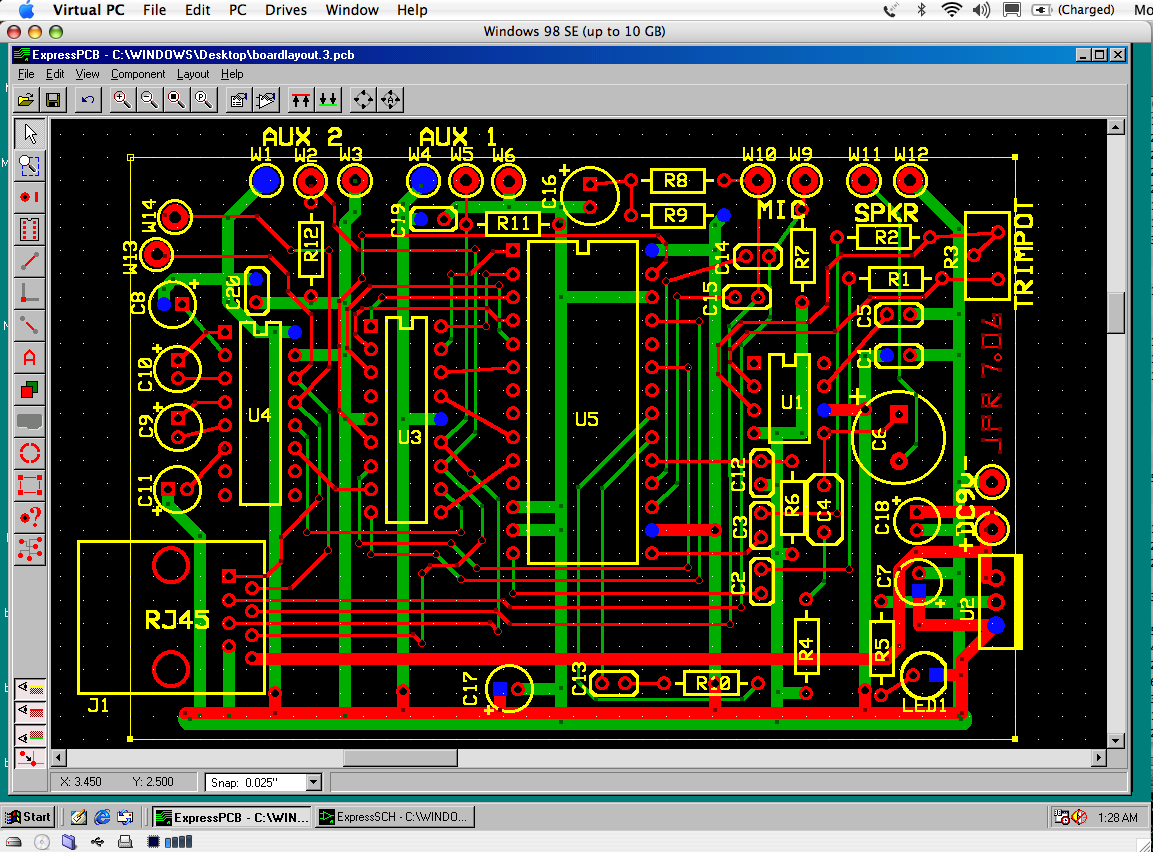Open the Component menu
The height and width of the screenshot is (852, 1153).
(x=138, y=74)
